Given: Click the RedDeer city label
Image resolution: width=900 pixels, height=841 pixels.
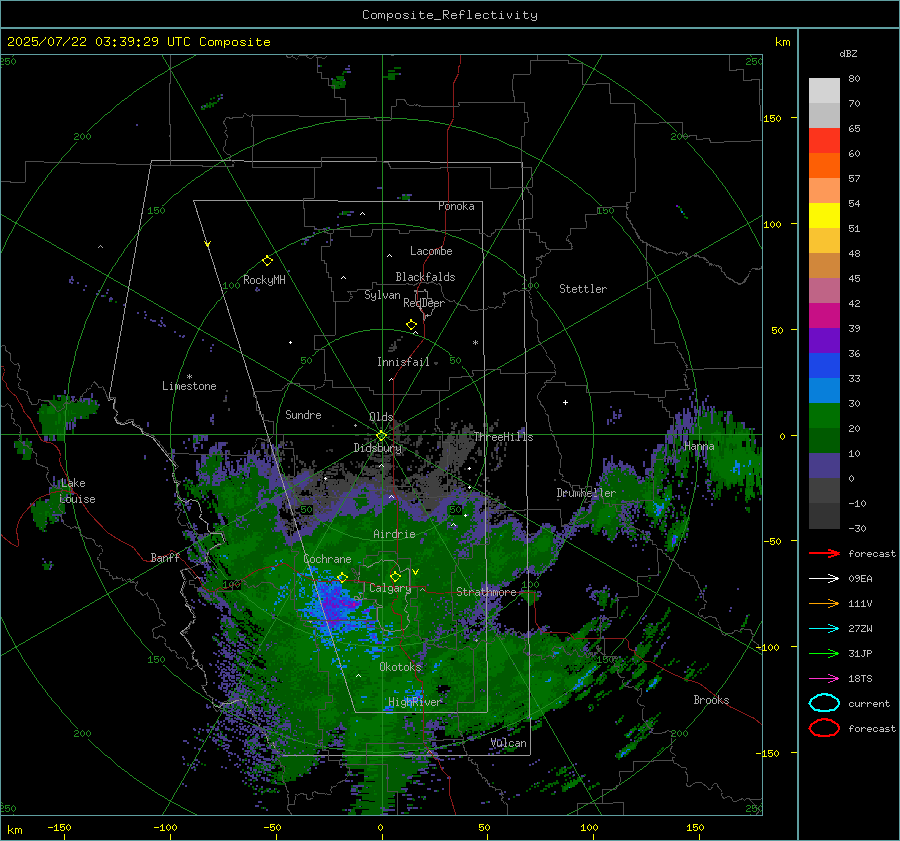Looking at the screenshot, I should tap(424, 303).
